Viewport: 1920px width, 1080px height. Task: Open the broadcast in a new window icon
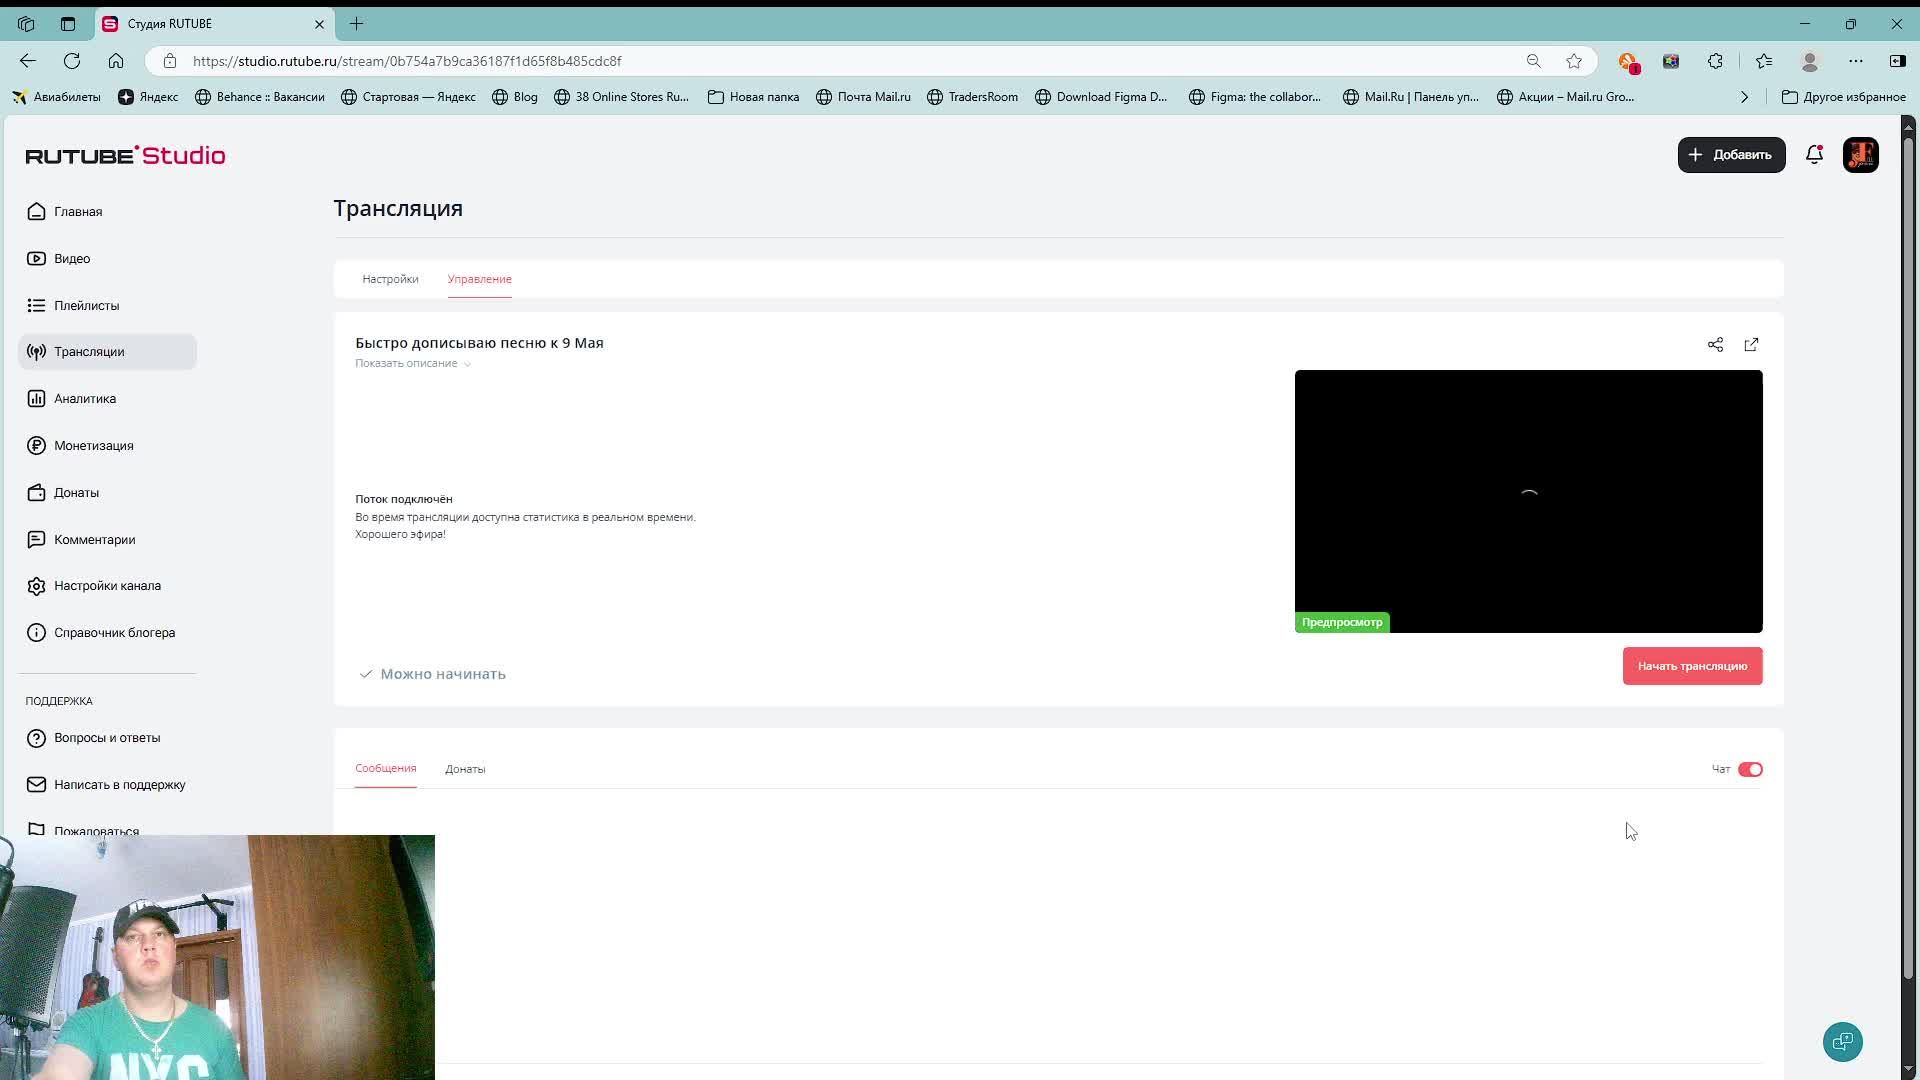(x=1751, y=345)
